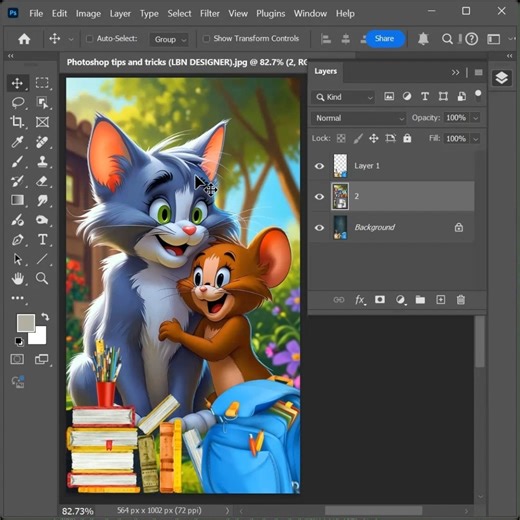The height and width of the screenshot is (520, 520).
Task: Open the Edit Toolbar three-dots menu
Action: (17, 298)
